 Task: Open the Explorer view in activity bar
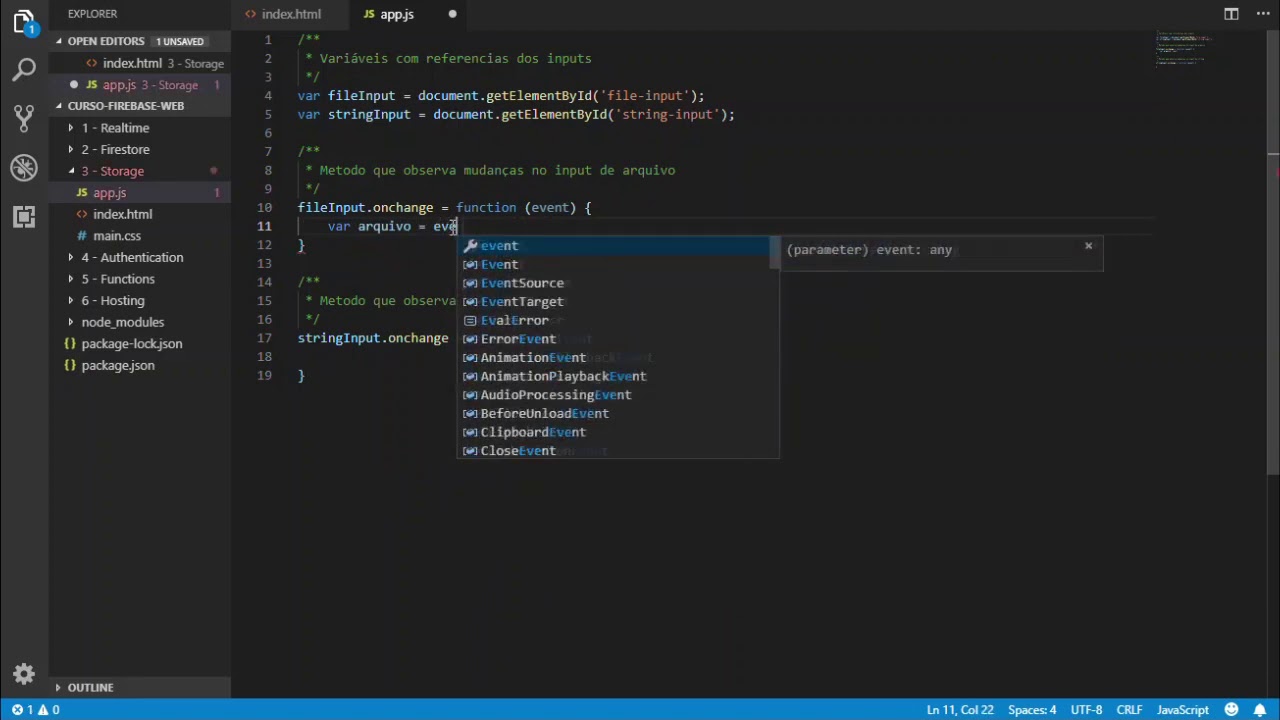(24, 22)
